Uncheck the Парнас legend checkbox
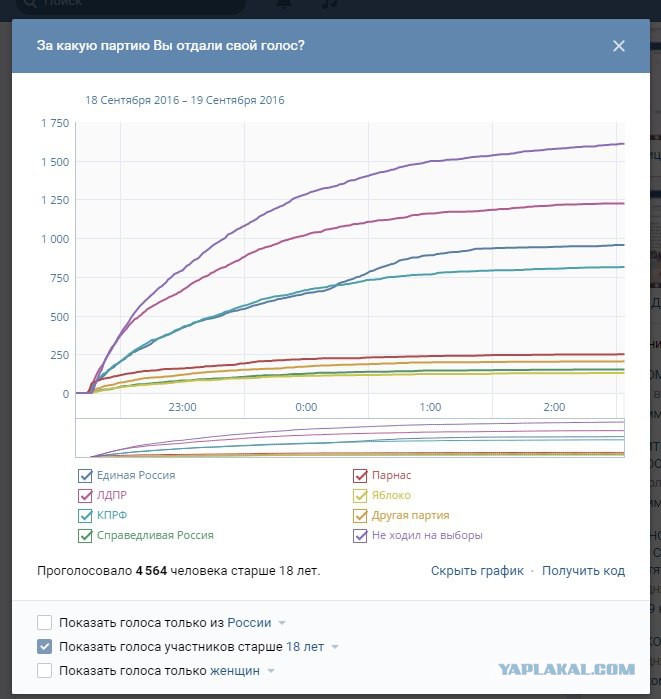The height and width of the screenshot is (699, 661). (x=360, y=476)
